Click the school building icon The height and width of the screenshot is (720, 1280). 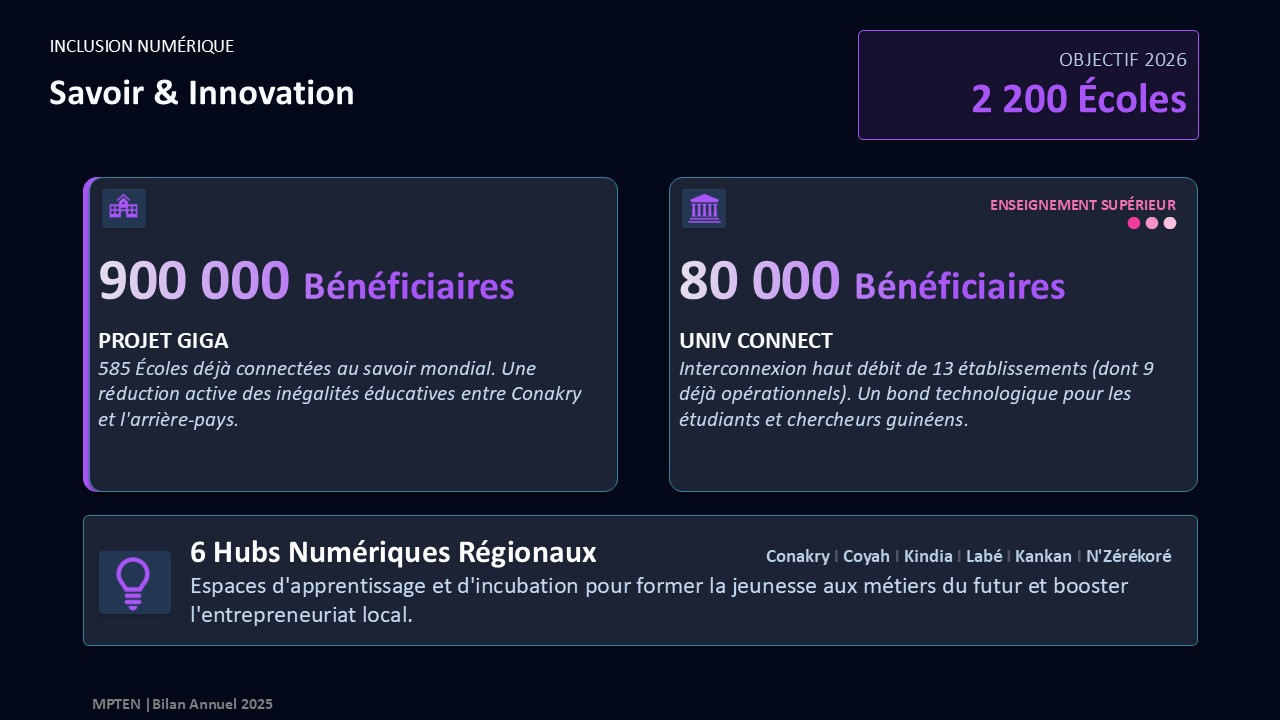[x=124, y=208]
